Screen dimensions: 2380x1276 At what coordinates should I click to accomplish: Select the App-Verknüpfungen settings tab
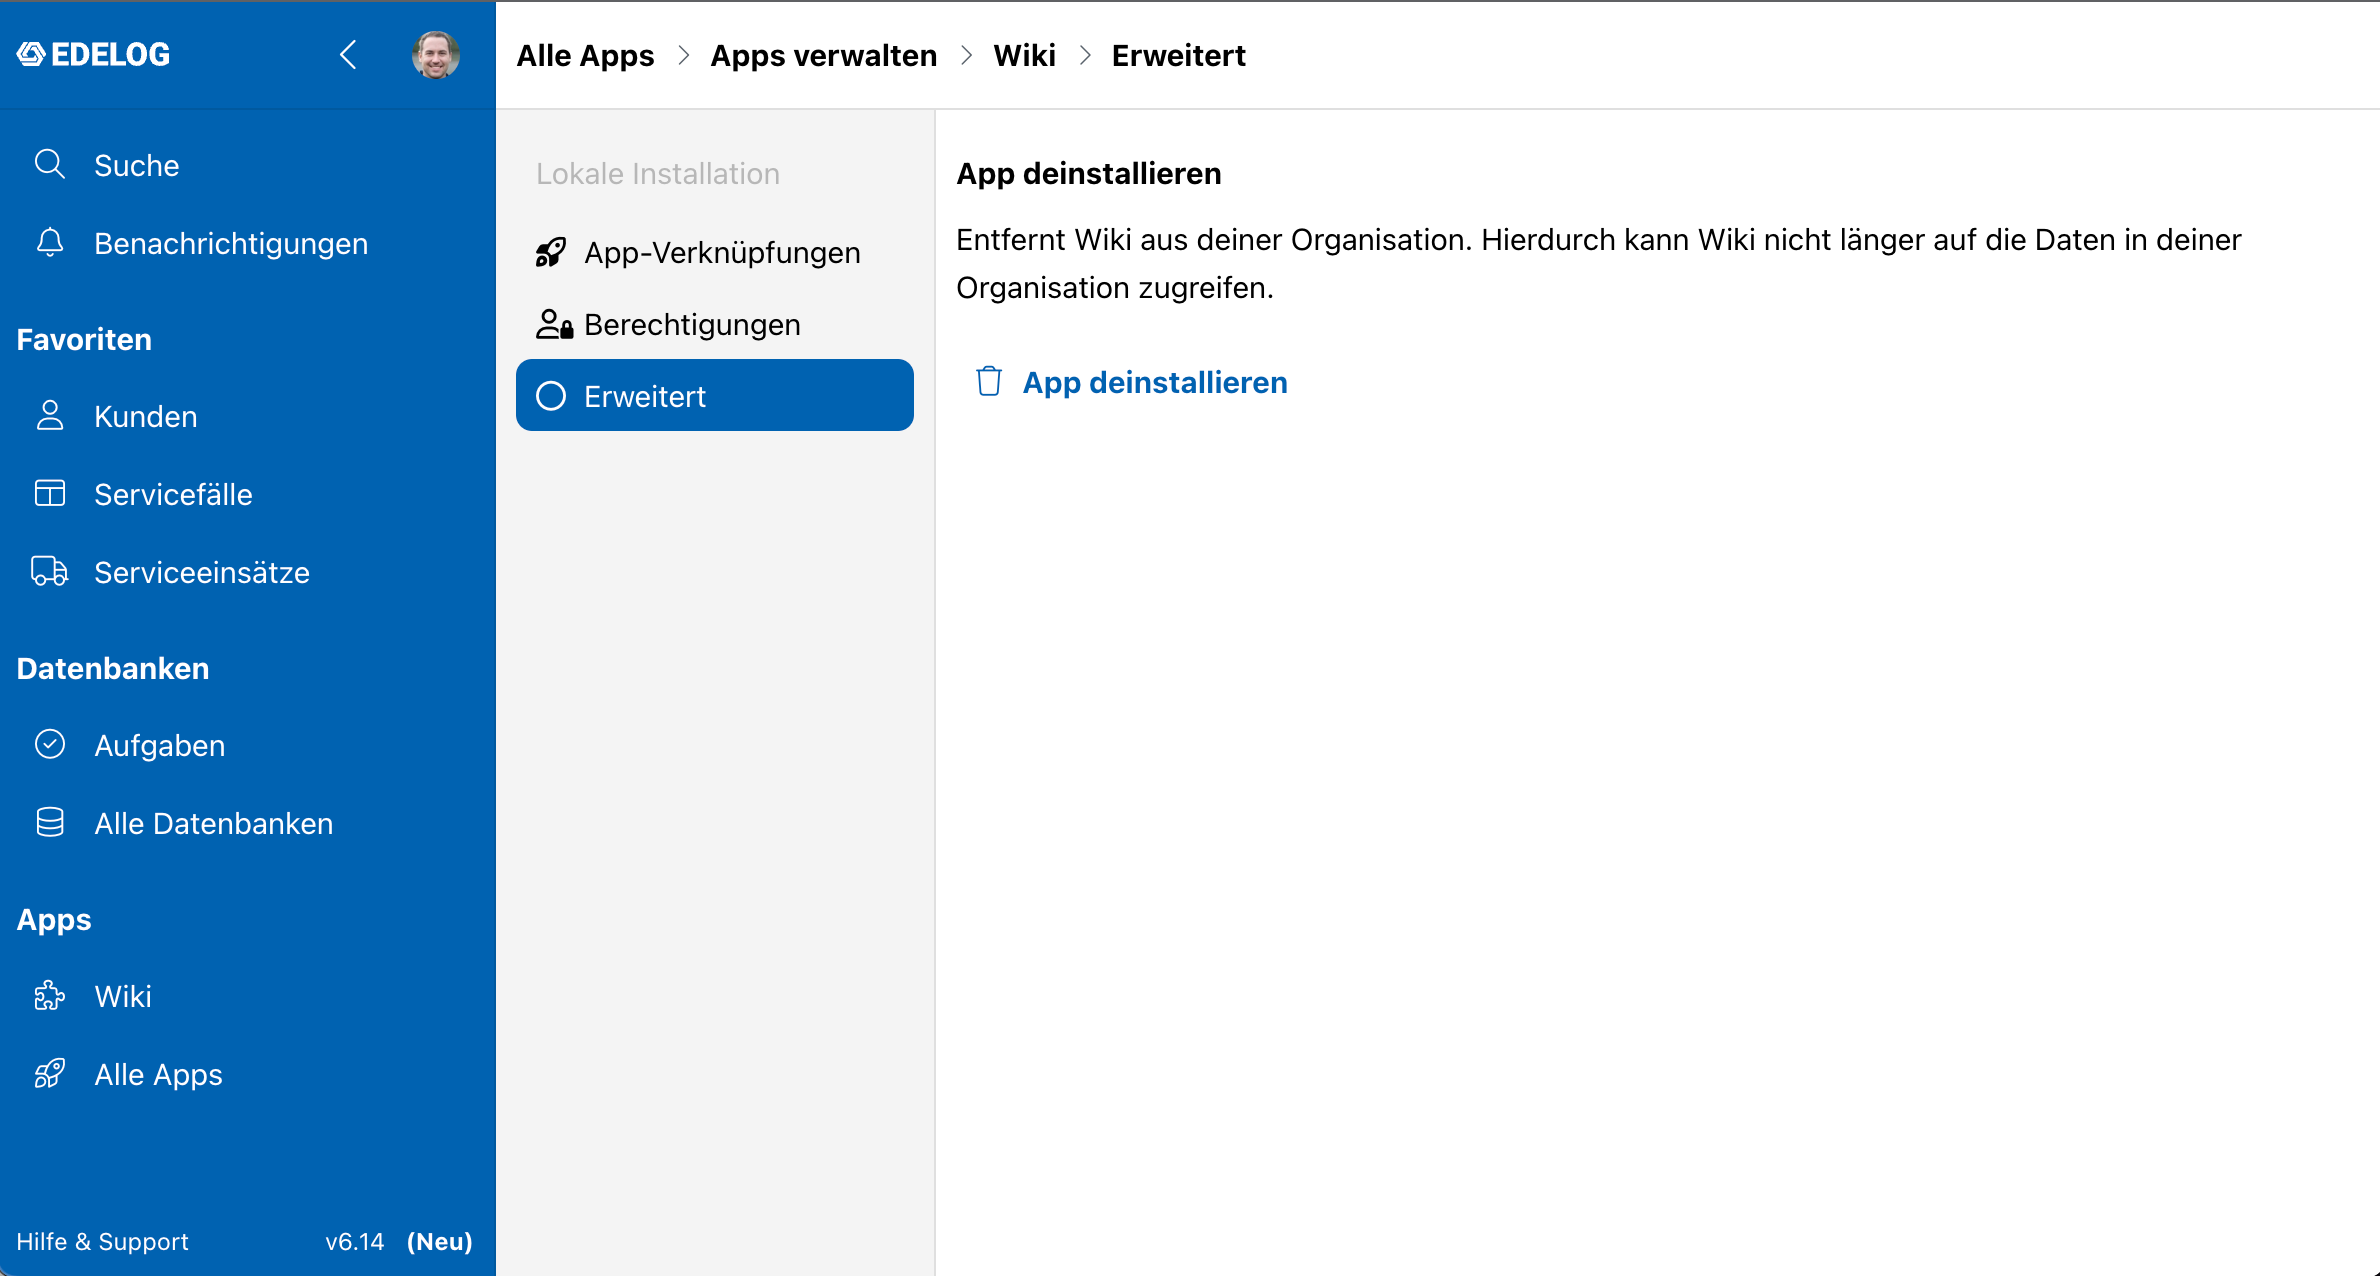714,252
